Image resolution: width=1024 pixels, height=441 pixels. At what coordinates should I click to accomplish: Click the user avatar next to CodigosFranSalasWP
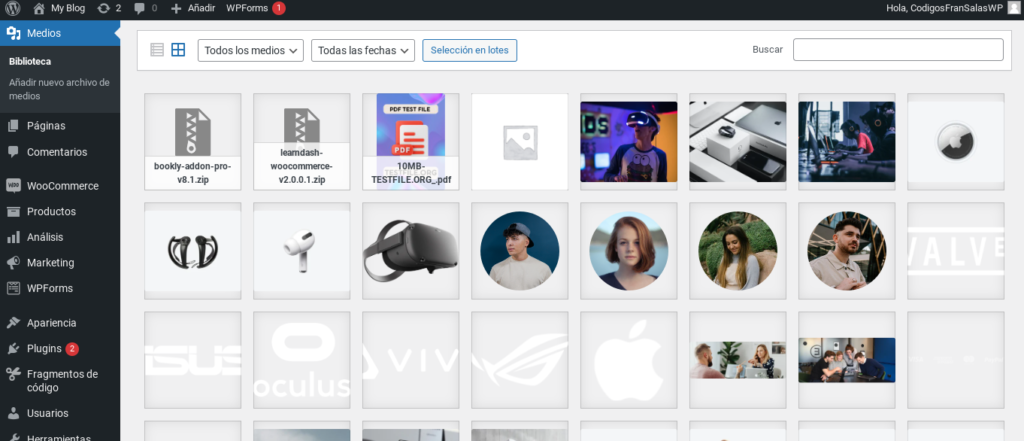(x=1012, y=8)
